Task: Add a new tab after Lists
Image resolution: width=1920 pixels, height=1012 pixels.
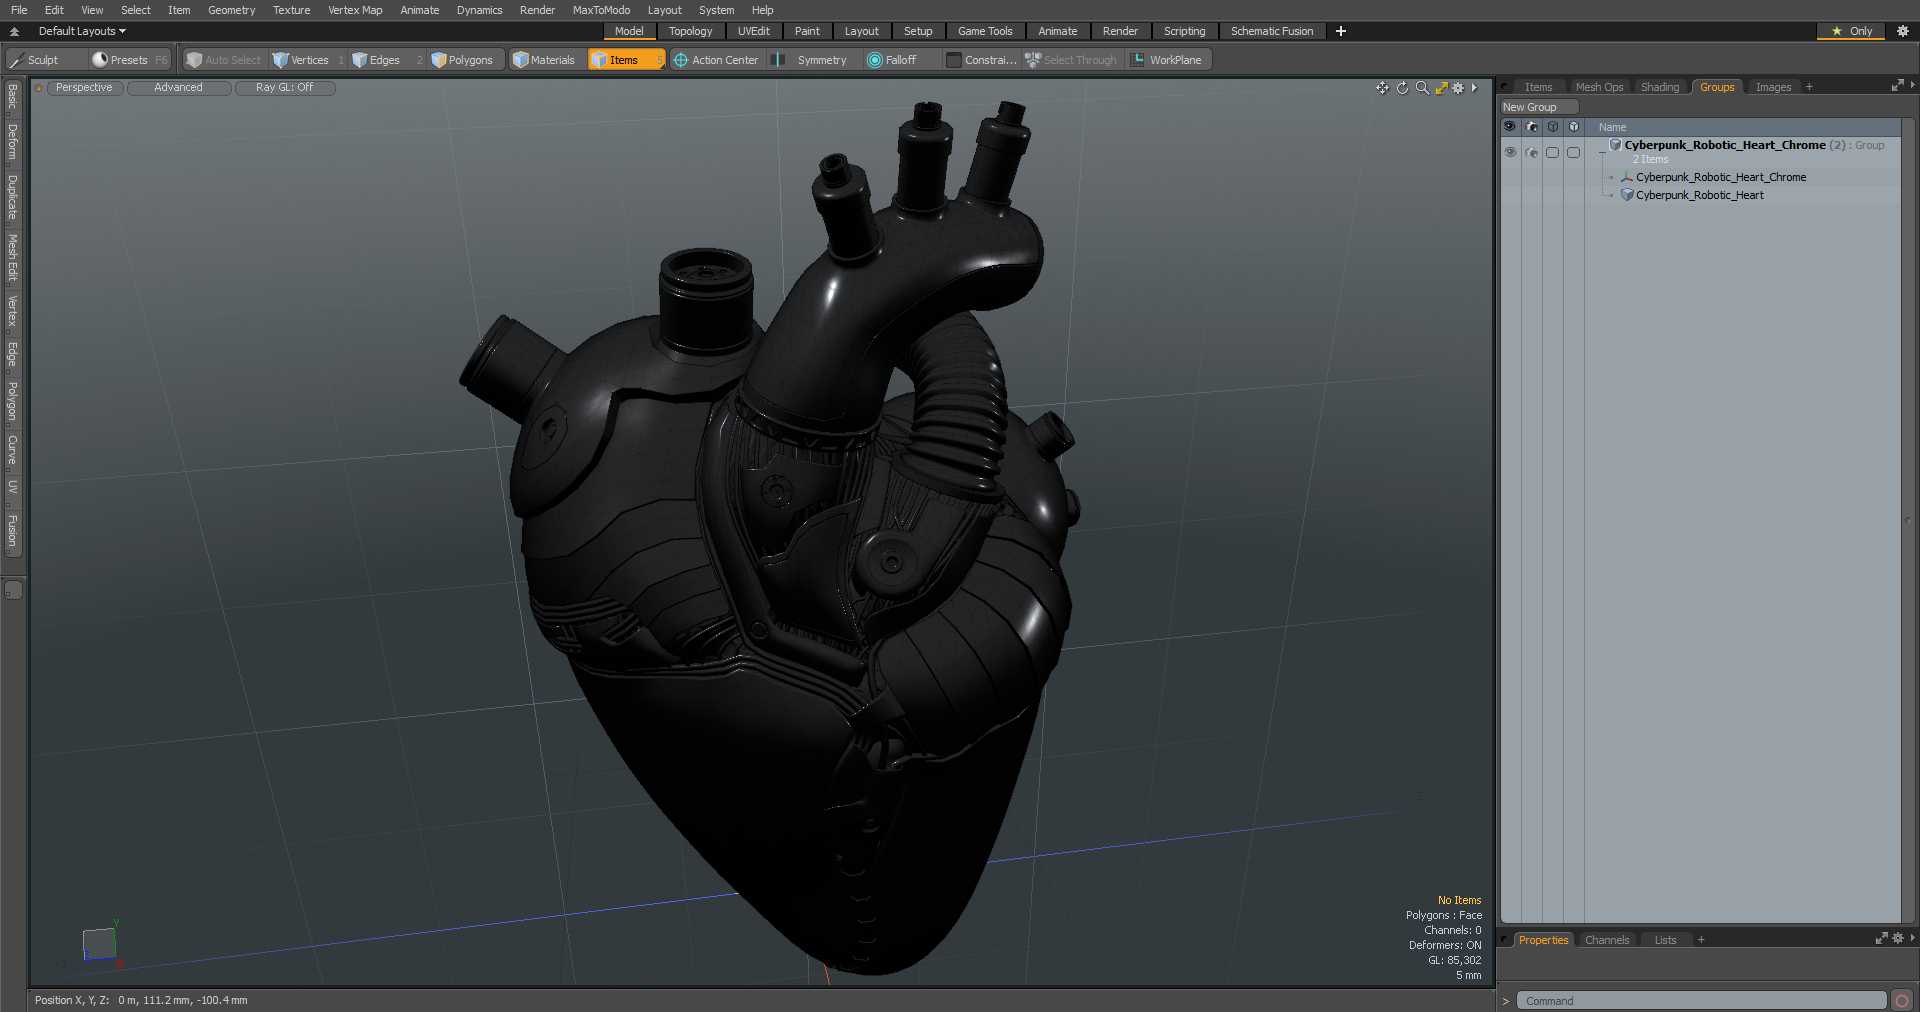Action: tap(1701, 940)
